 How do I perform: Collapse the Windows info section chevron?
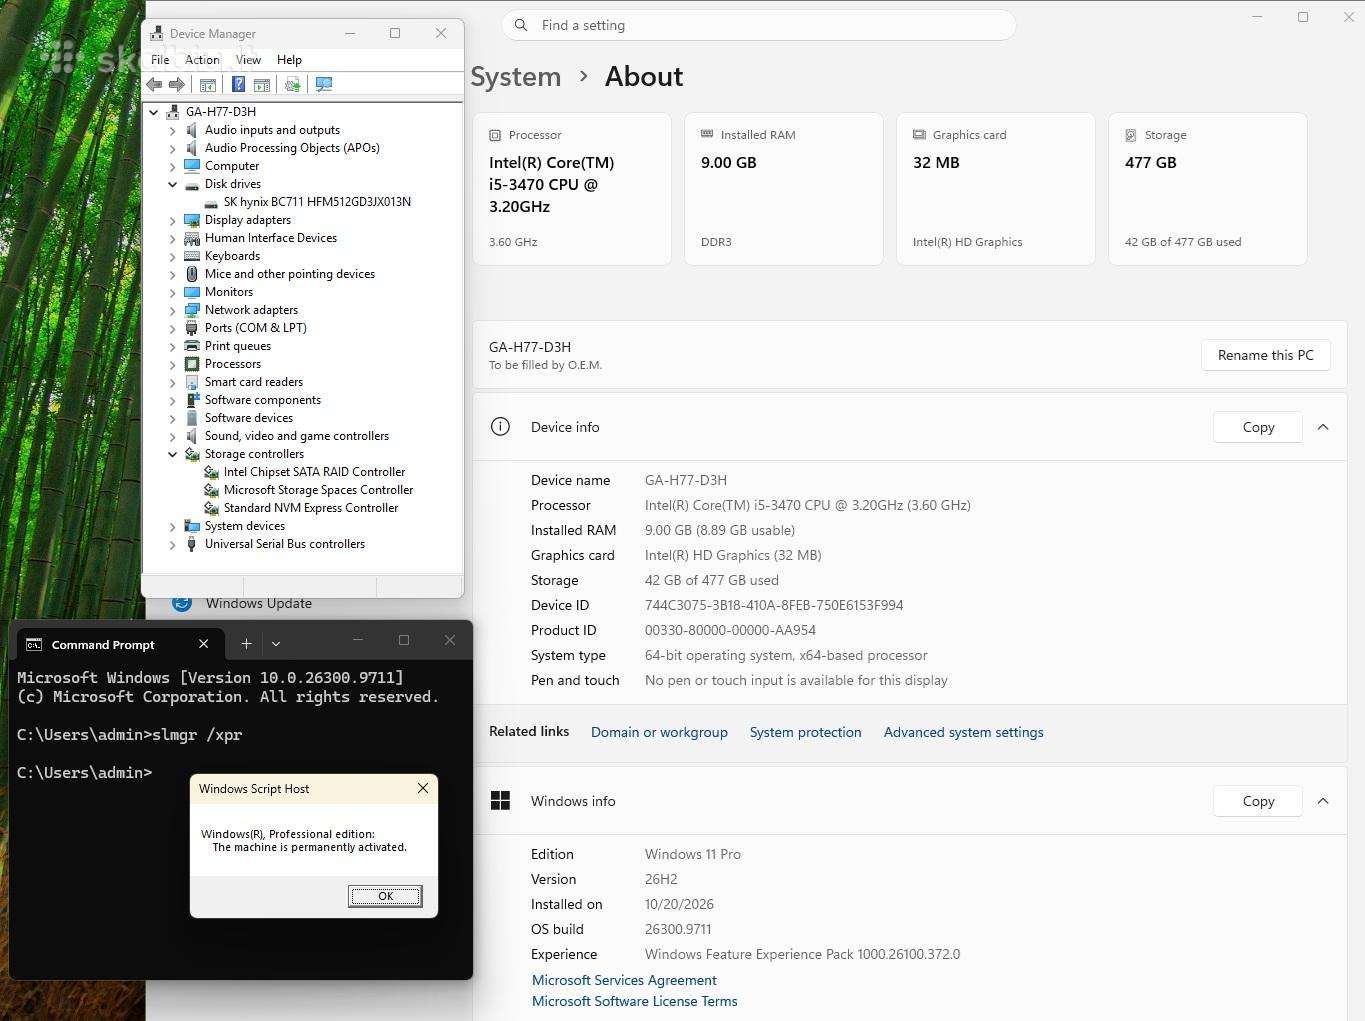1323,801
